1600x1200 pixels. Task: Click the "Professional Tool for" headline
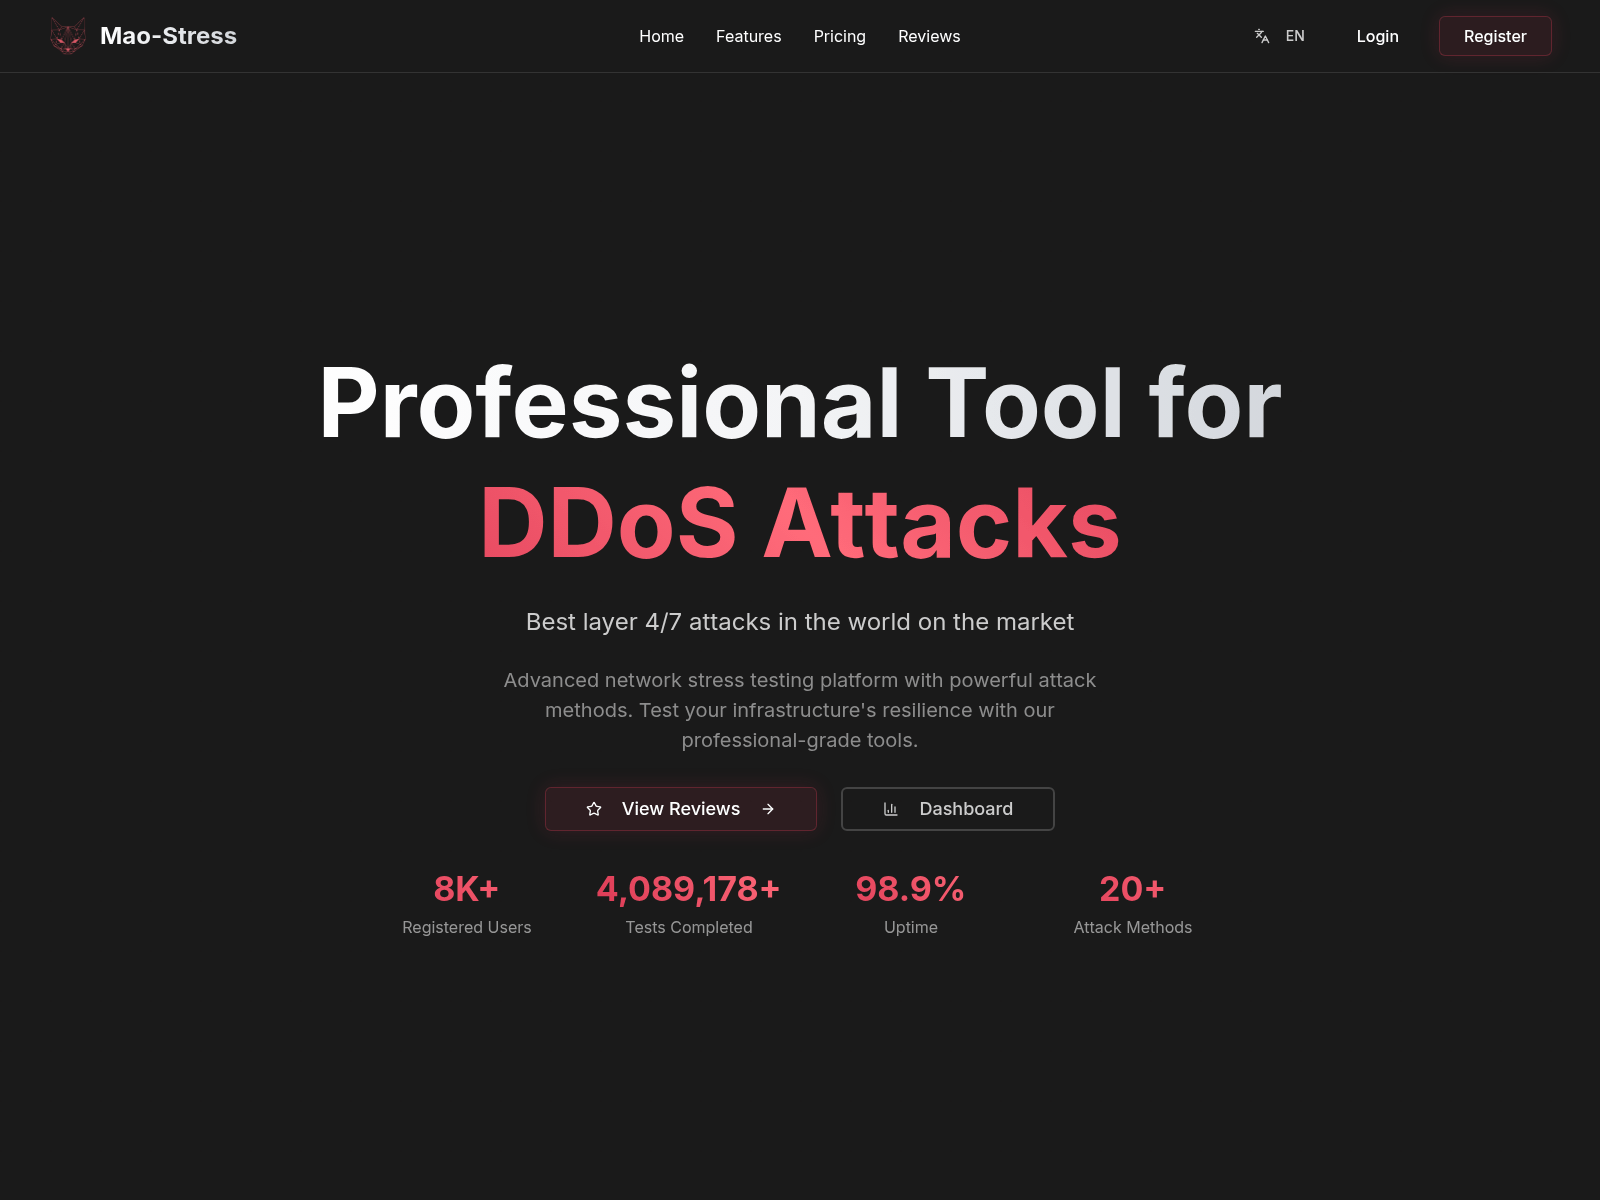tap(800, 402)
